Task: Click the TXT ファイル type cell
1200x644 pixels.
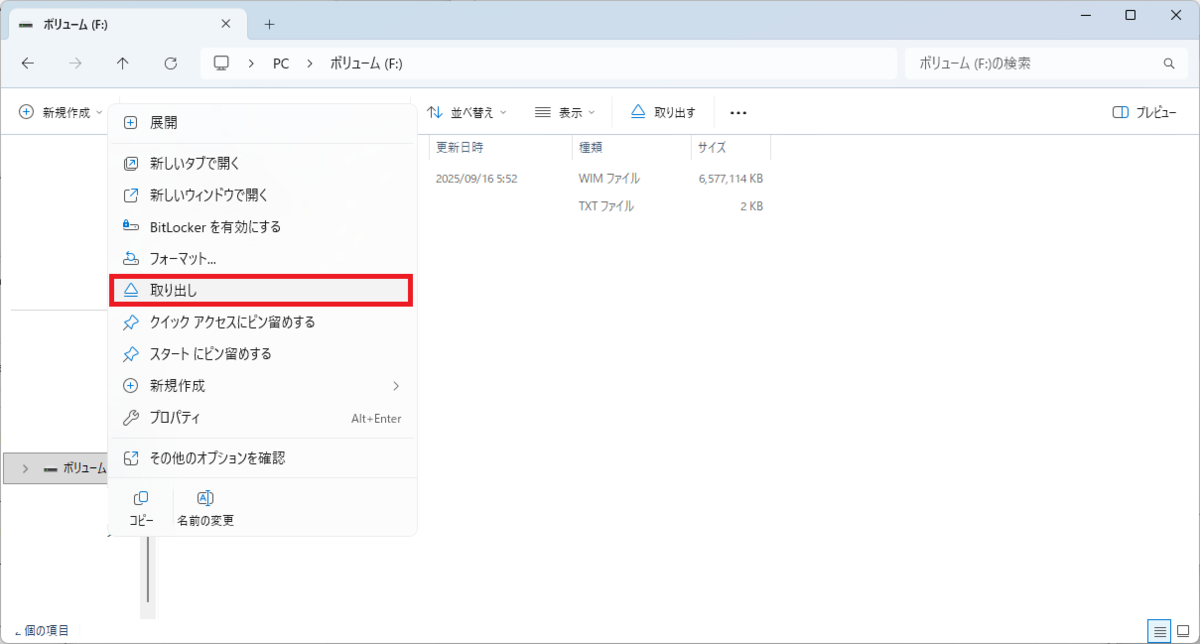Action: 606,206
